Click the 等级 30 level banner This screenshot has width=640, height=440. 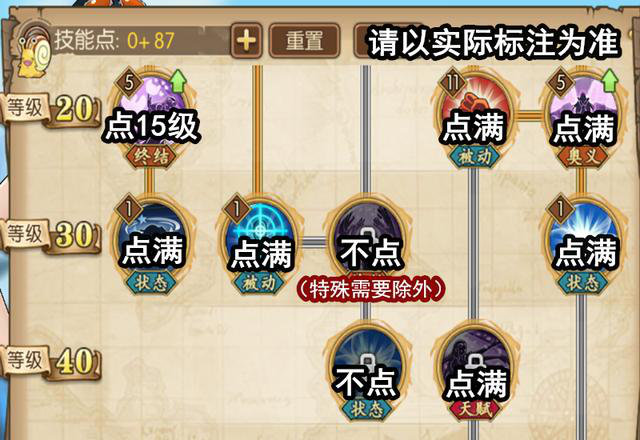[51, 236]
